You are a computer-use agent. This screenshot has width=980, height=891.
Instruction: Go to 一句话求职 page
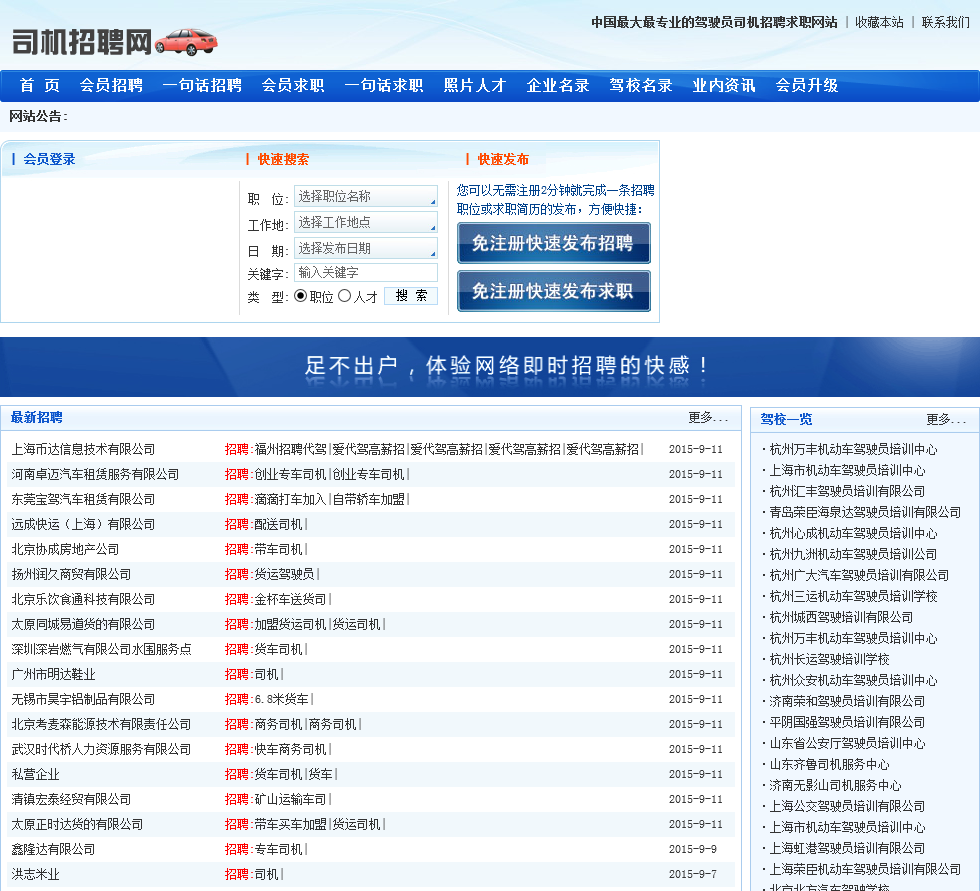point(384,86)
